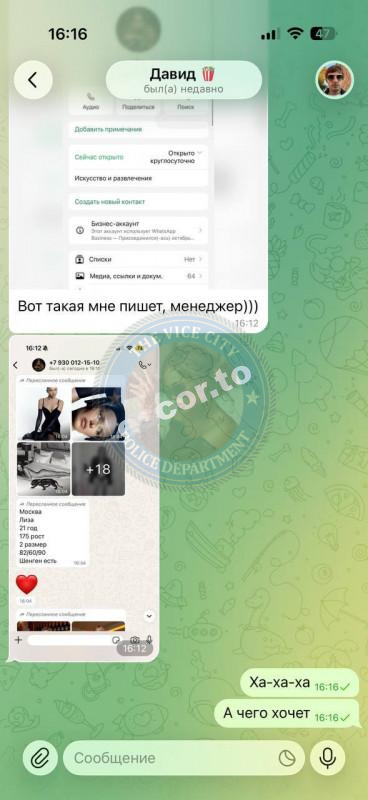Open sticker panel in message field

tap(287, 759)
